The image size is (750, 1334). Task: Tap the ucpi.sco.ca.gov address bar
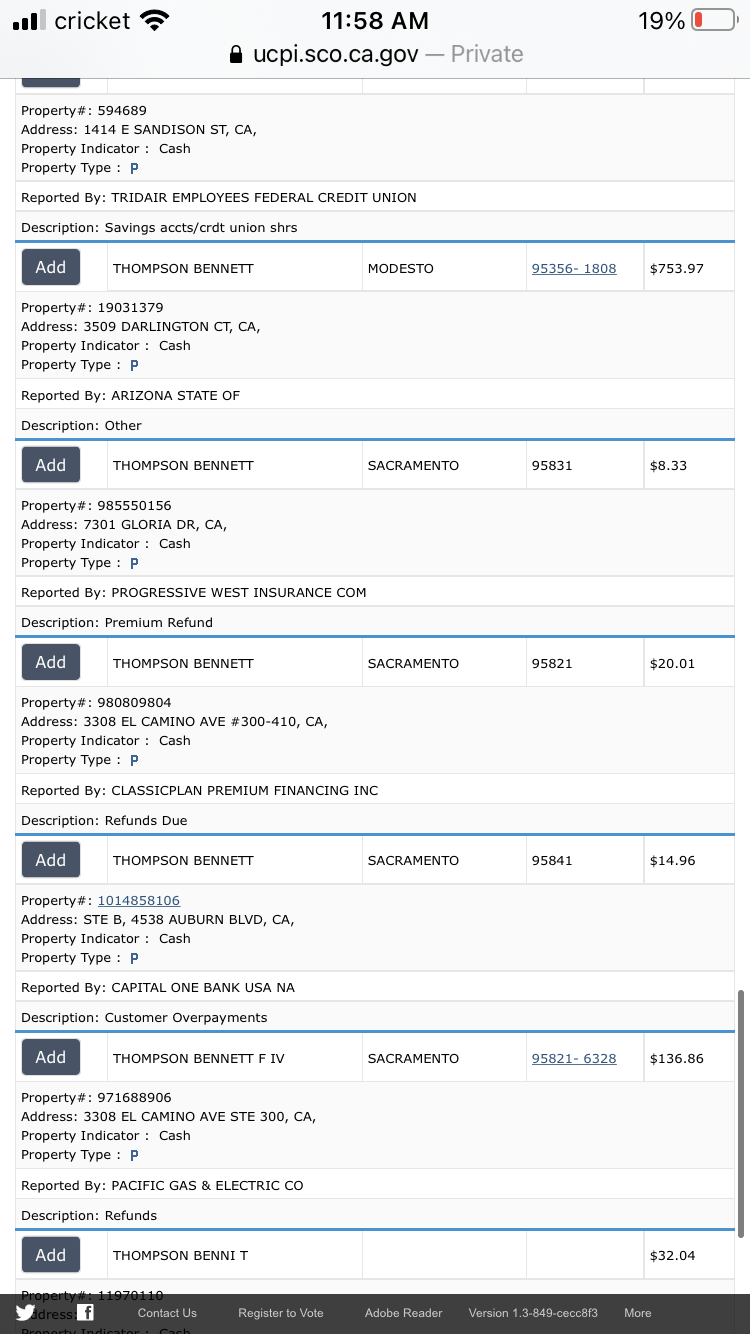click(375, 54)
